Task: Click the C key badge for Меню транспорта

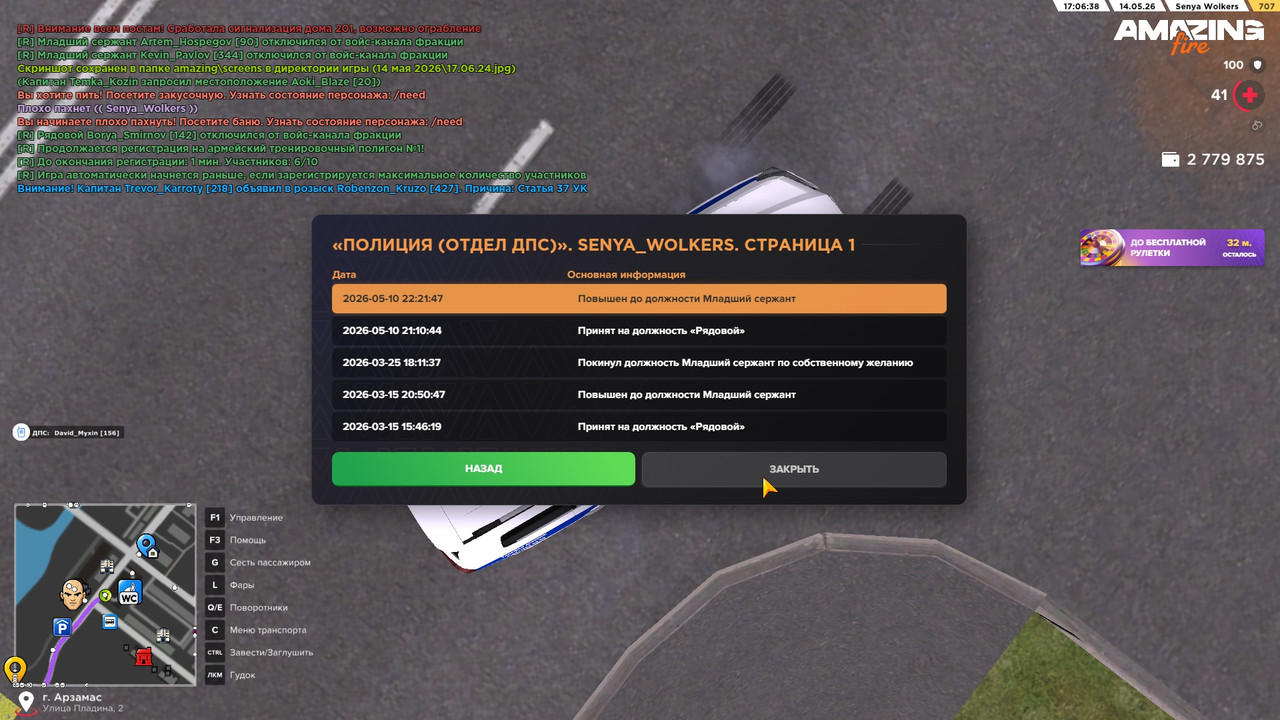Action: [215, 630]
